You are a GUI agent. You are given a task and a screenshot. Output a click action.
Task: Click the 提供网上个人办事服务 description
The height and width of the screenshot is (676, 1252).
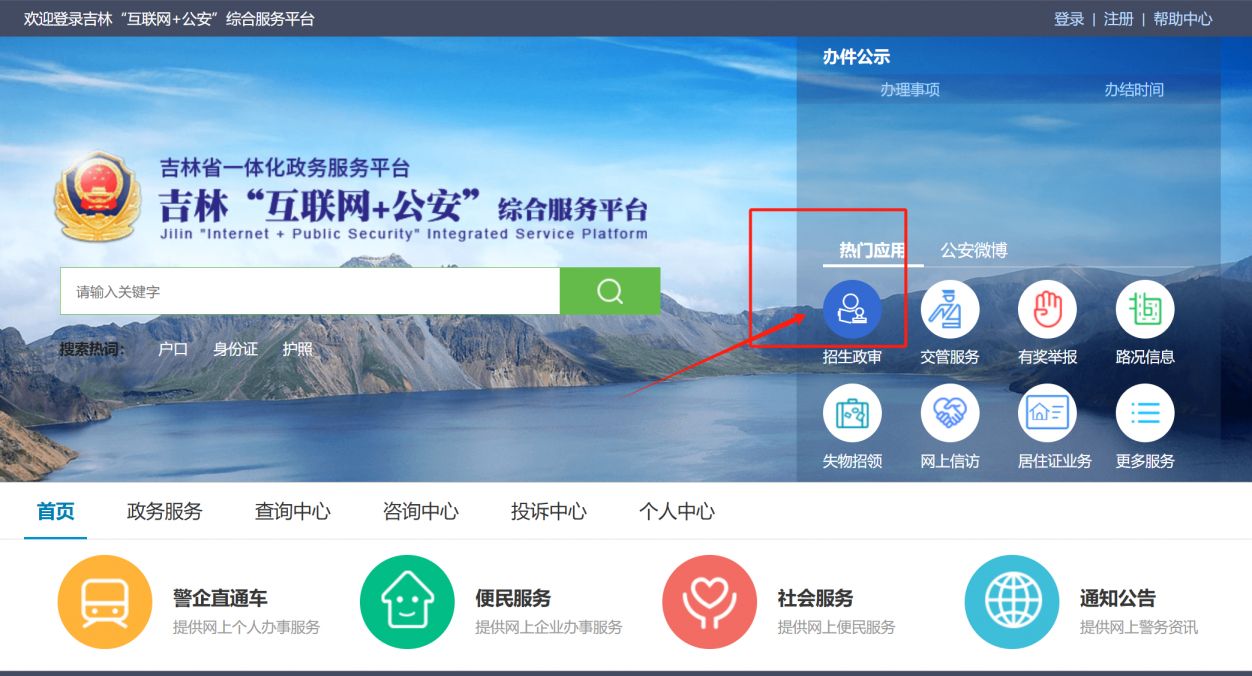pyautogui.click(x=247, y=627)
